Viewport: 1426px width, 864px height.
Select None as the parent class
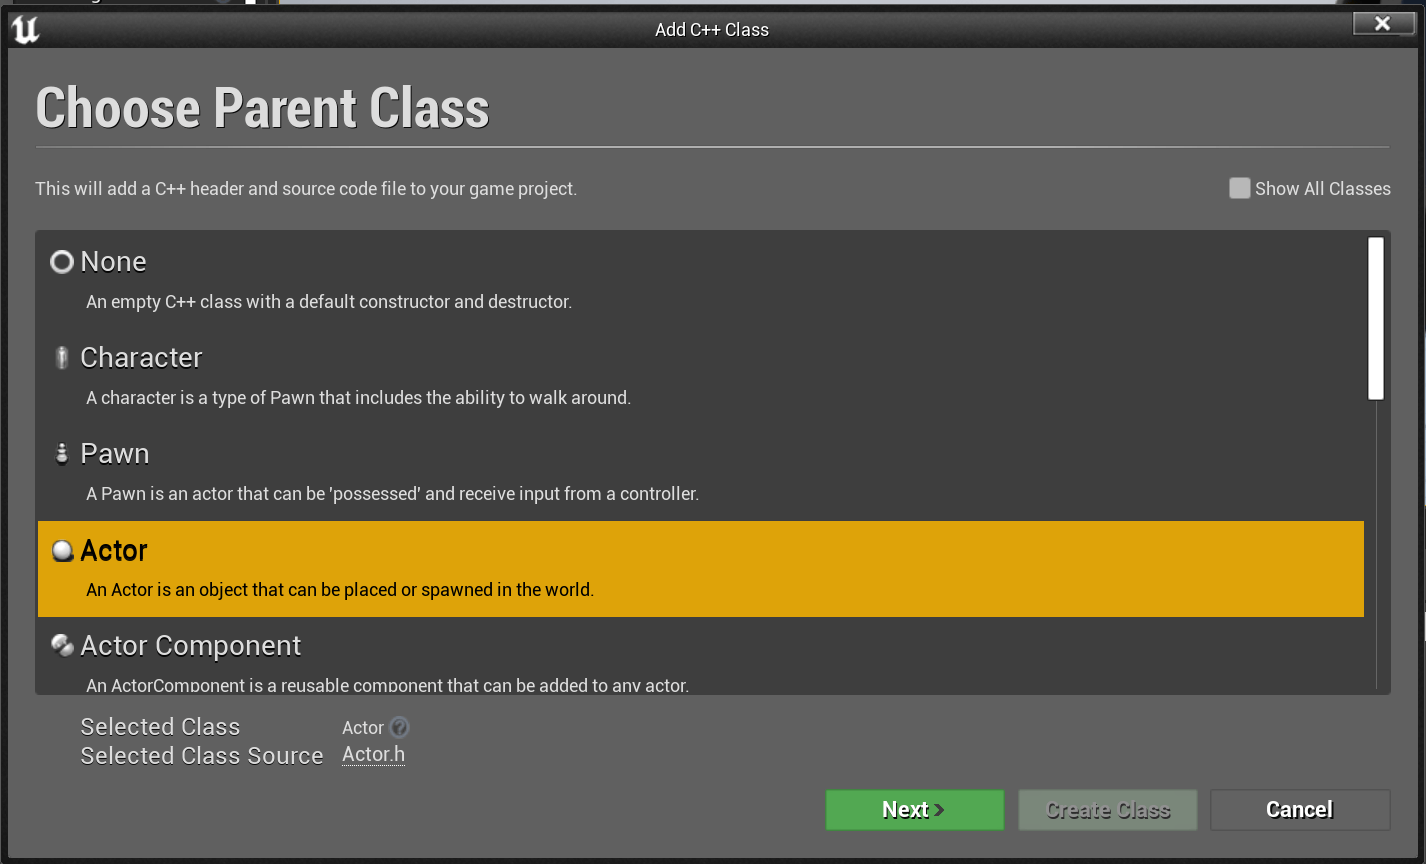[x=701, y=281]
